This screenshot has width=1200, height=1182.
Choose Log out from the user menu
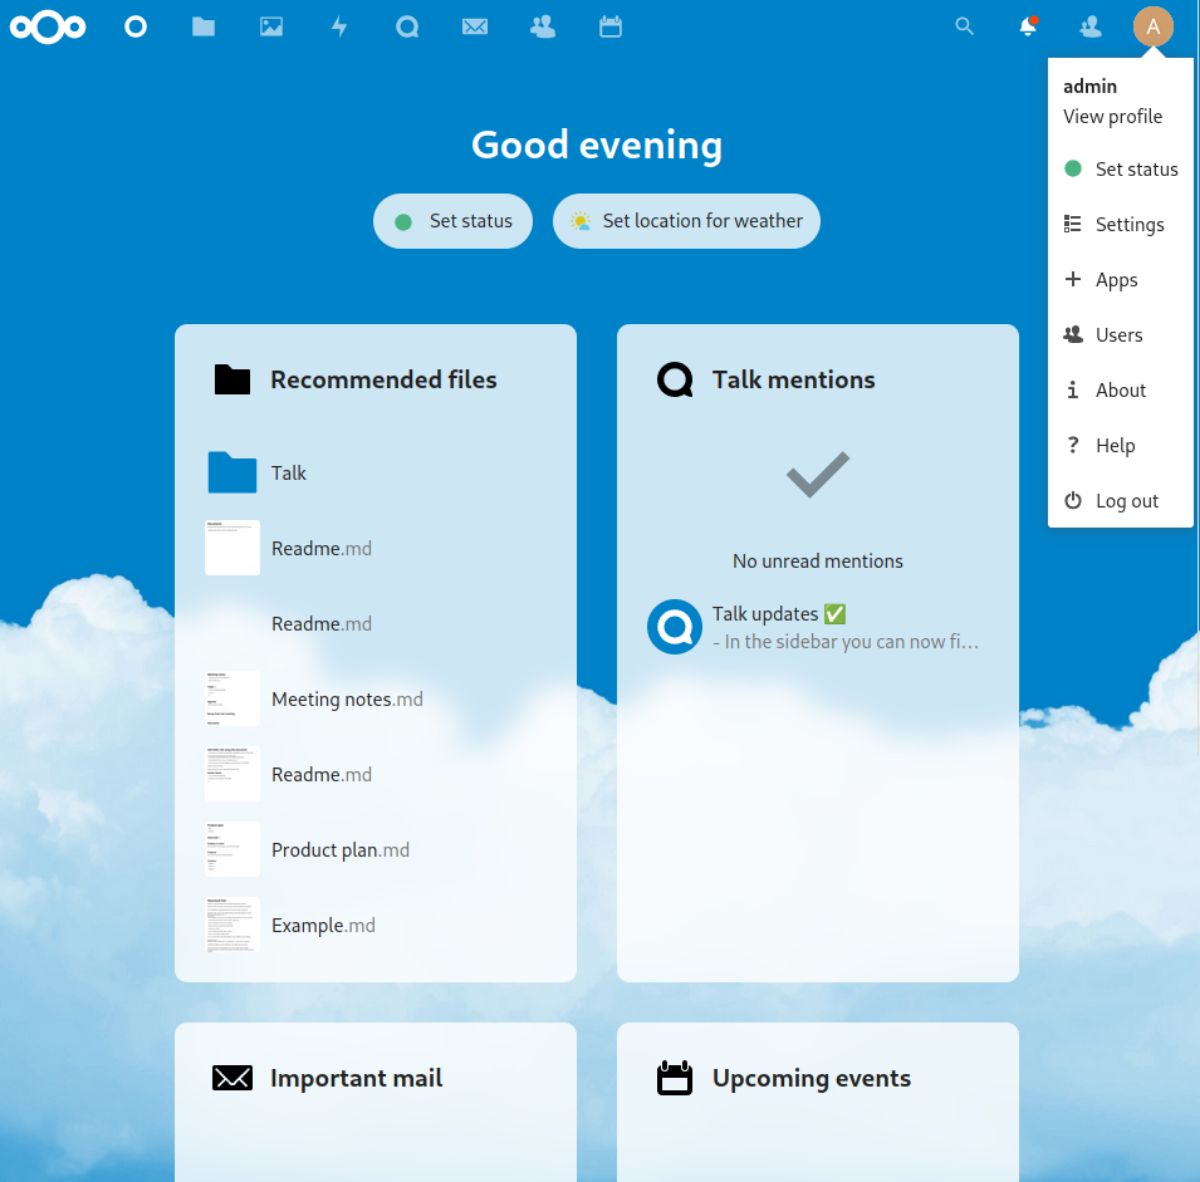[x=1121, y=500]
